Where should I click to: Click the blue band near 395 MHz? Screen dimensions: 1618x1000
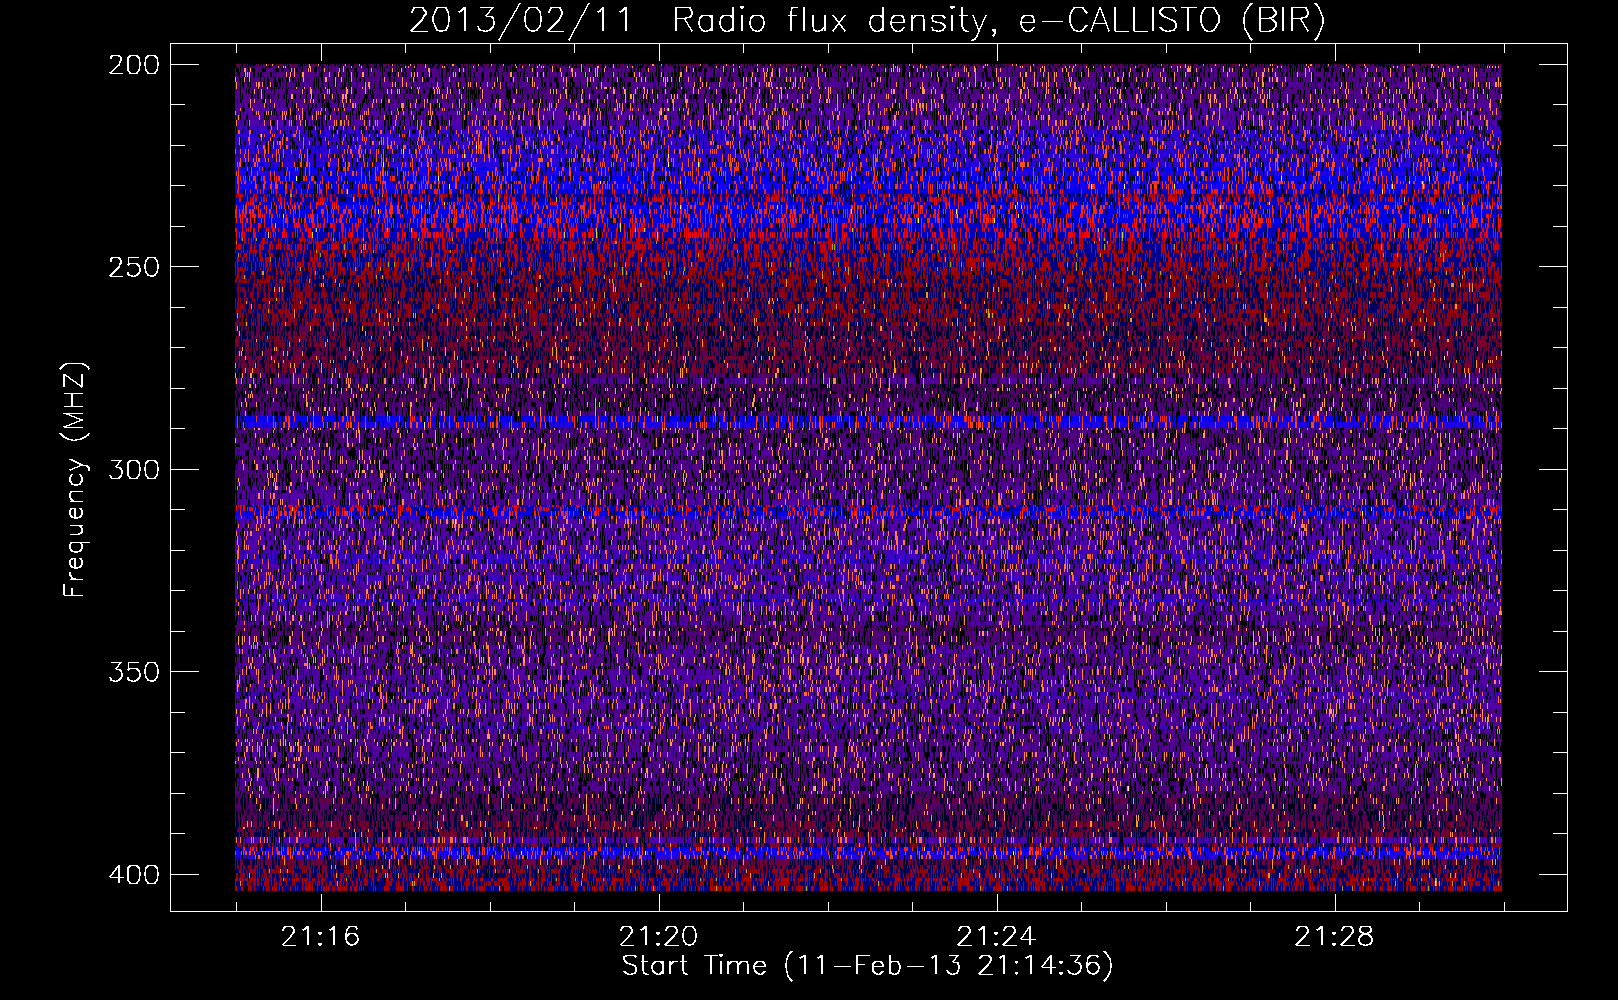[x=868, y=853]
